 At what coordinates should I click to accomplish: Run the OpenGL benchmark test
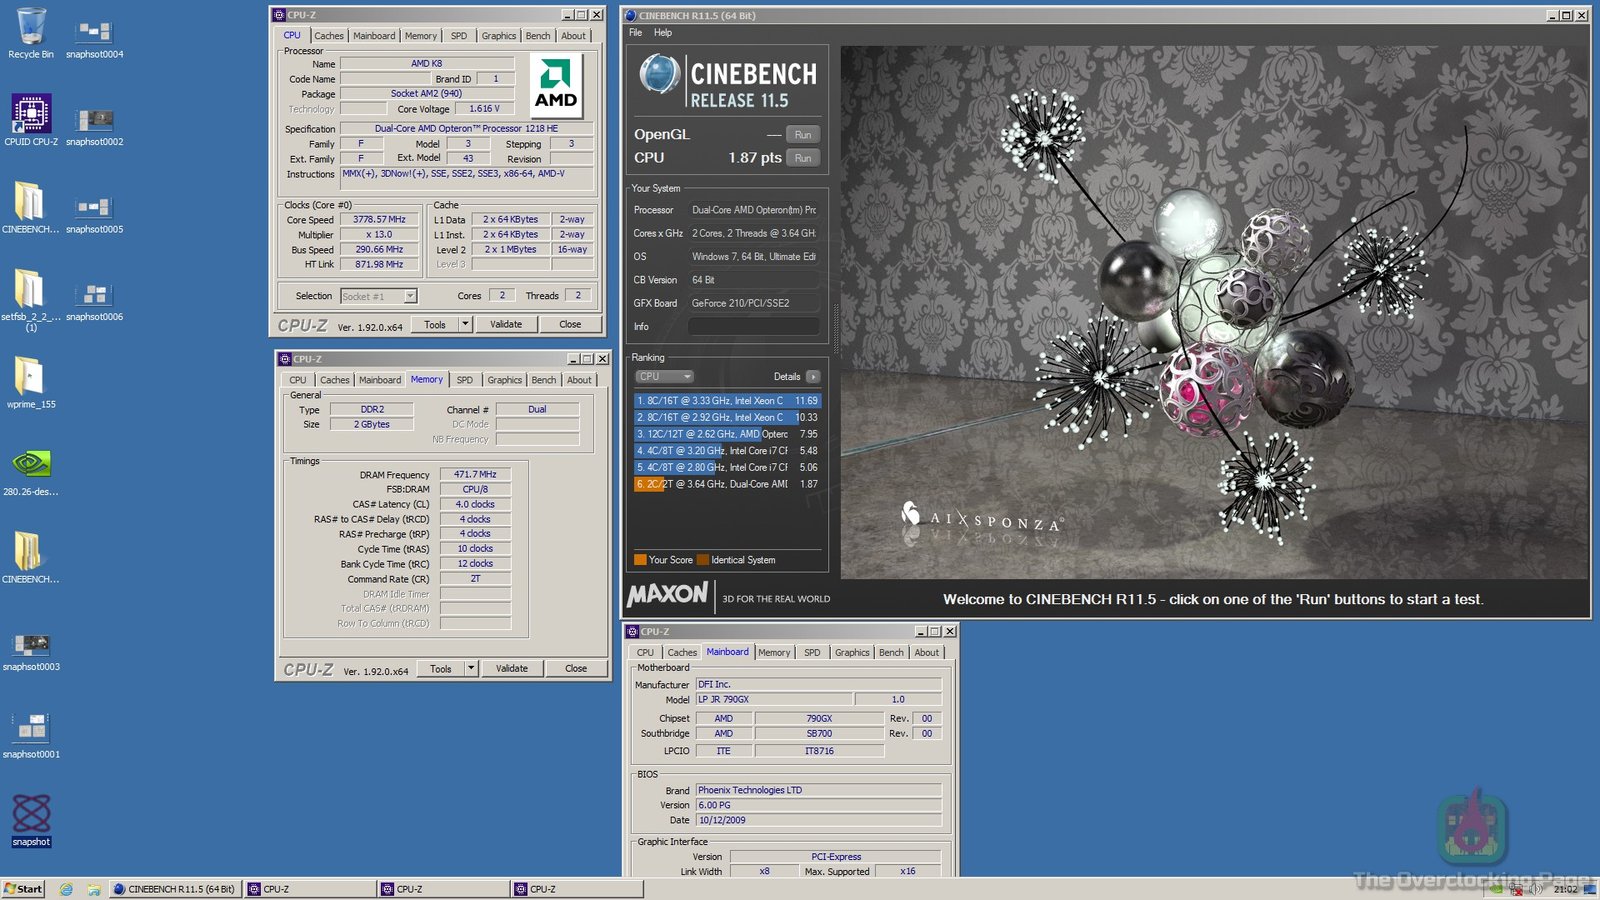[803, 135]
